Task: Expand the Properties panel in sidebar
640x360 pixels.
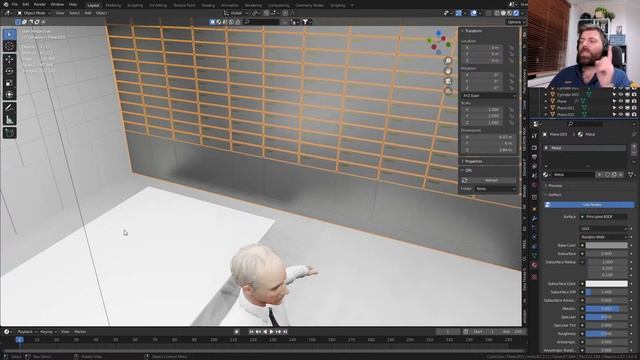Action: (x=473, y=162)
